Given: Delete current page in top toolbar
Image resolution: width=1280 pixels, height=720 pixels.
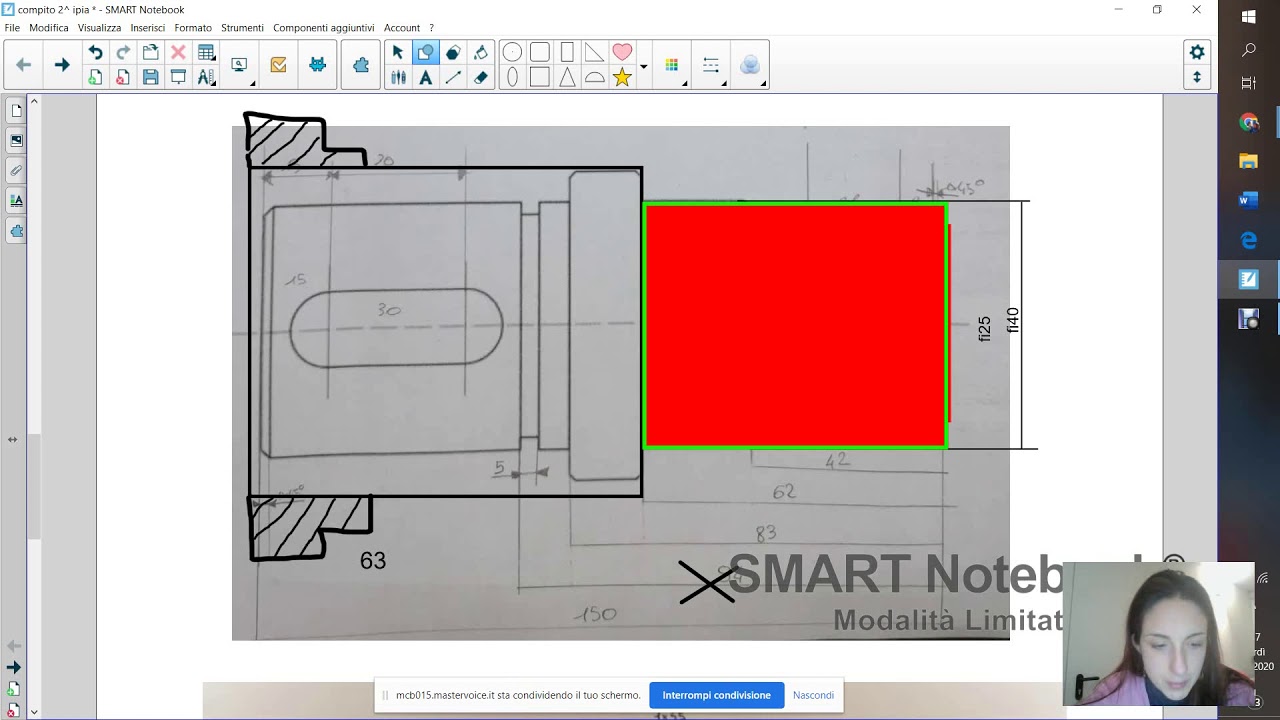Looking at the screenshot, I should (x=123, y=77).
